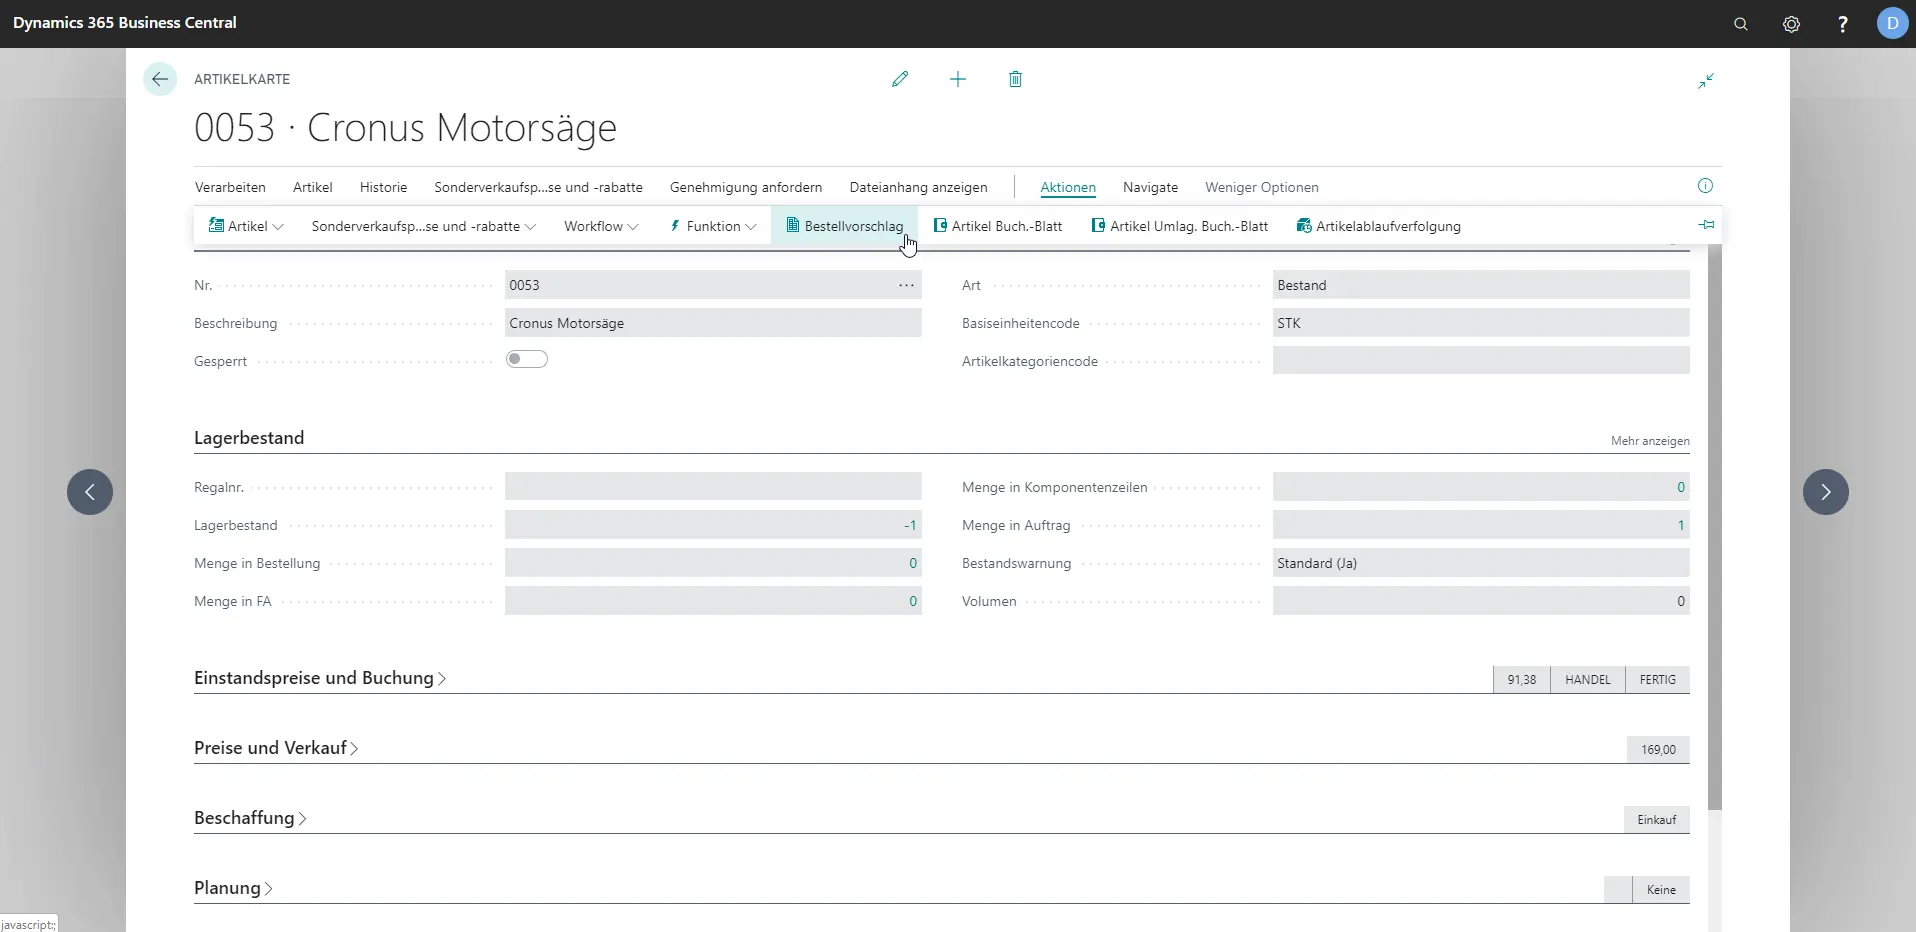The image size is (1916, 932).
Task: Click the 169,00 price summary
Action: (x=1658, y=750)
